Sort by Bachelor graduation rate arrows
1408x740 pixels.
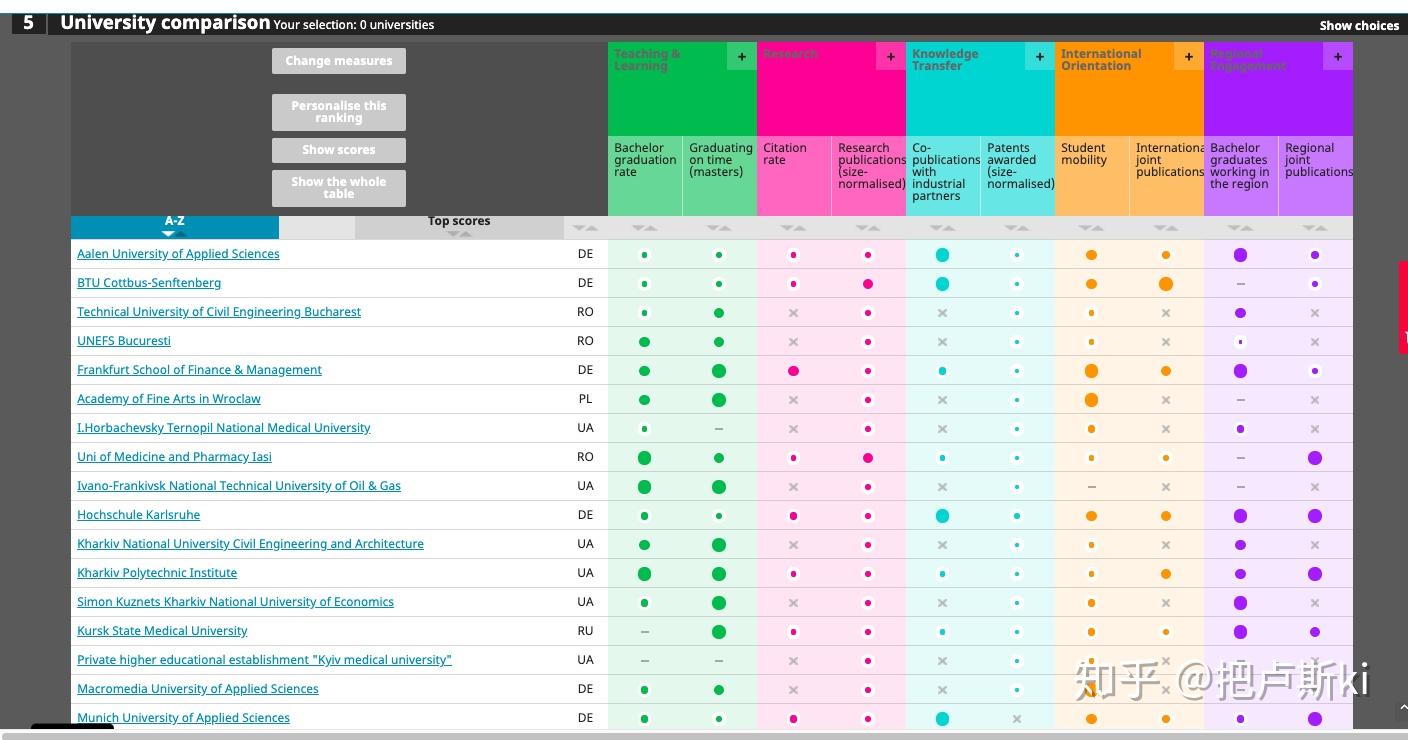point(645,228)
